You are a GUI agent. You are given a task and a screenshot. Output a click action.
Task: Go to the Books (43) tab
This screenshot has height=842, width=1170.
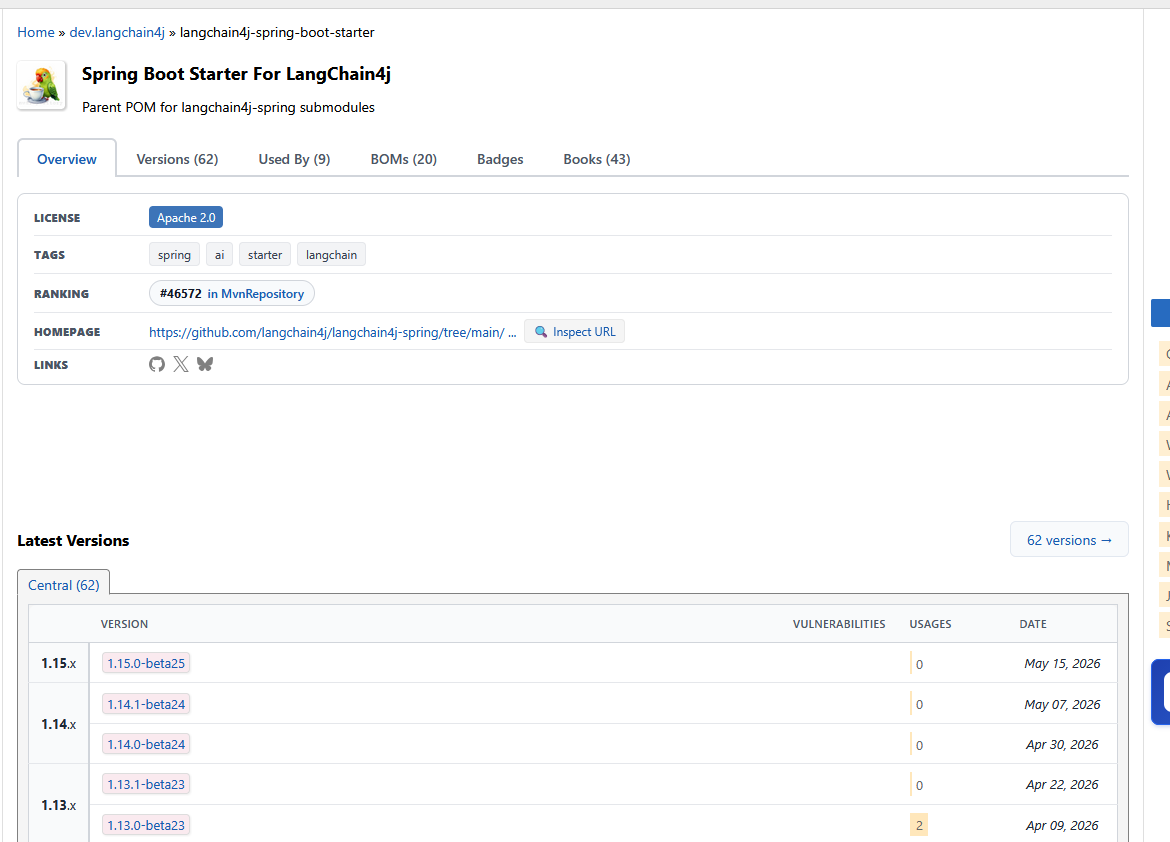pyautogui.click(x=597, y=159)
